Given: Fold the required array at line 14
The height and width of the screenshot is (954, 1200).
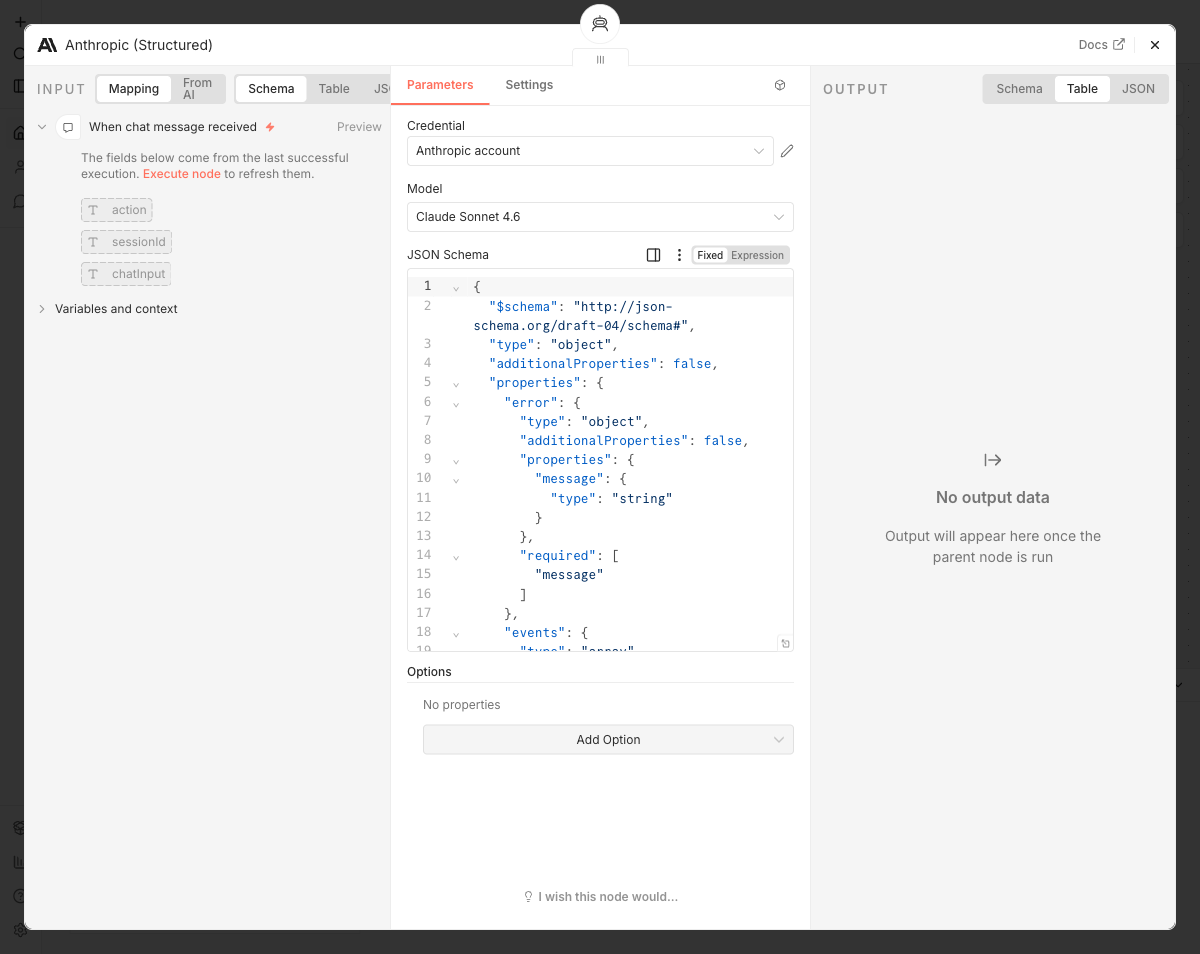Looking at the screenshot, I should 456,556.
